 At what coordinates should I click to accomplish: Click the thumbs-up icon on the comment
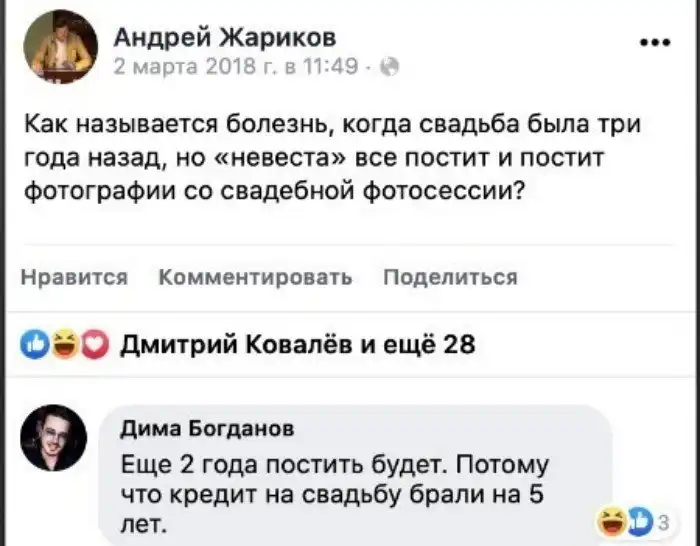[637, 519]
